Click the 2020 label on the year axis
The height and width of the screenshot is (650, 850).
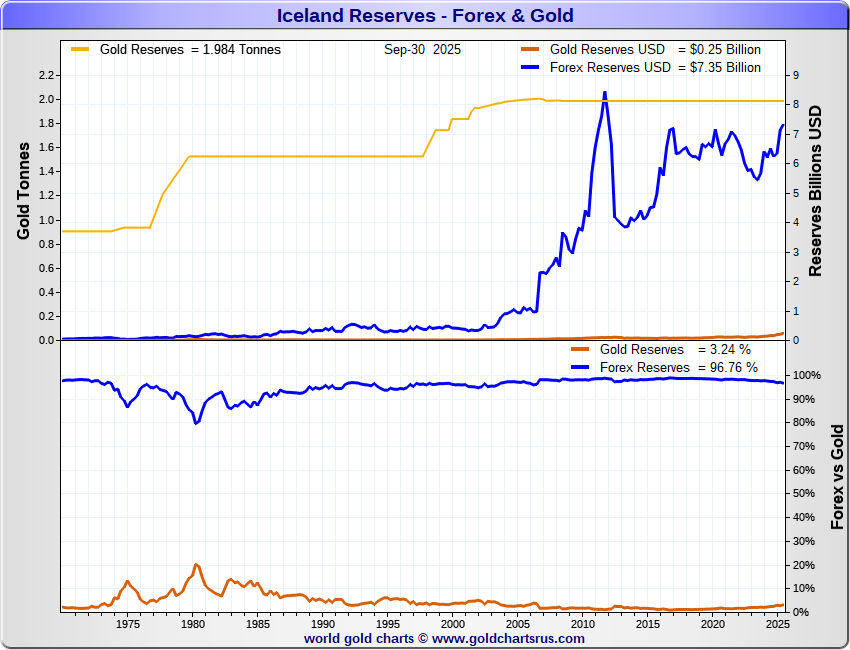click(713, 624)
